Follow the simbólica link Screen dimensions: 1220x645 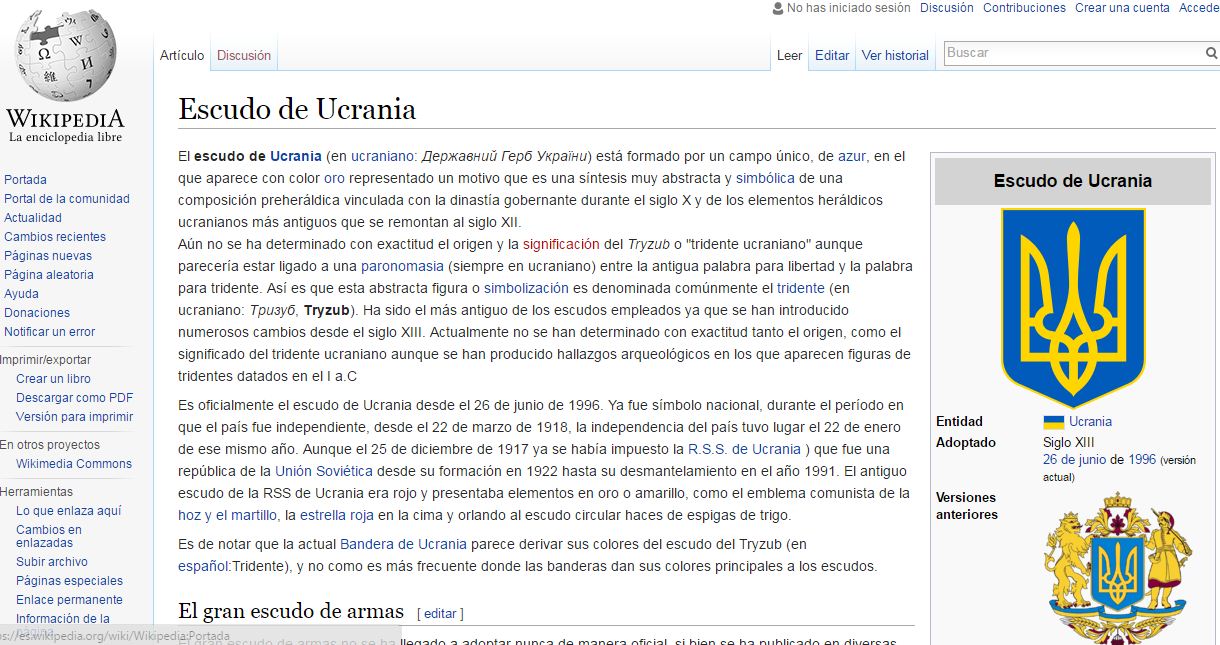pyautogui.click(x=765, y=178)
